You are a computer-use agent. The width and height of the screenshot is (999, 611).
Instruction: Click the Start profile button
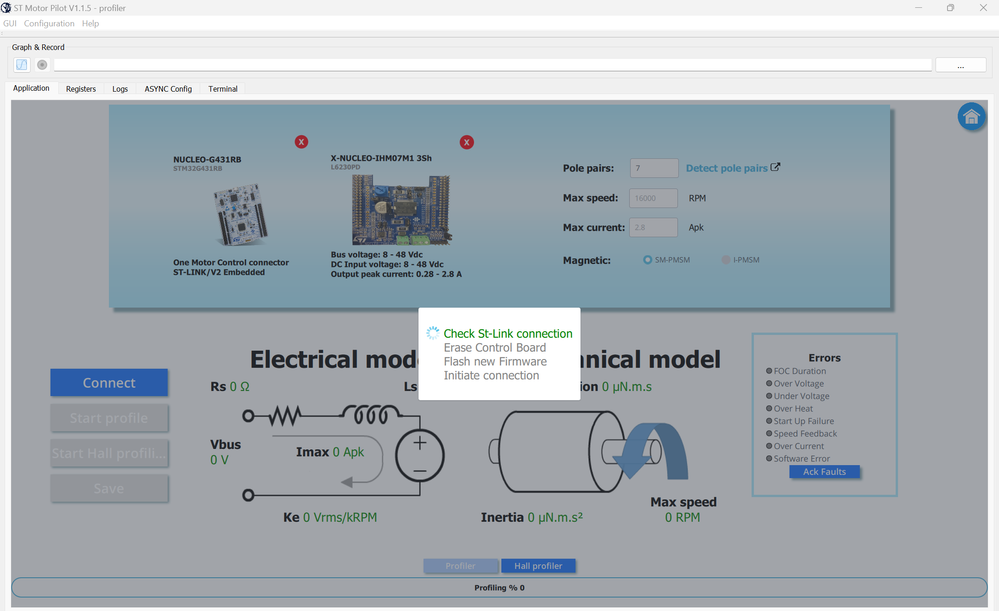pos(109,418)
